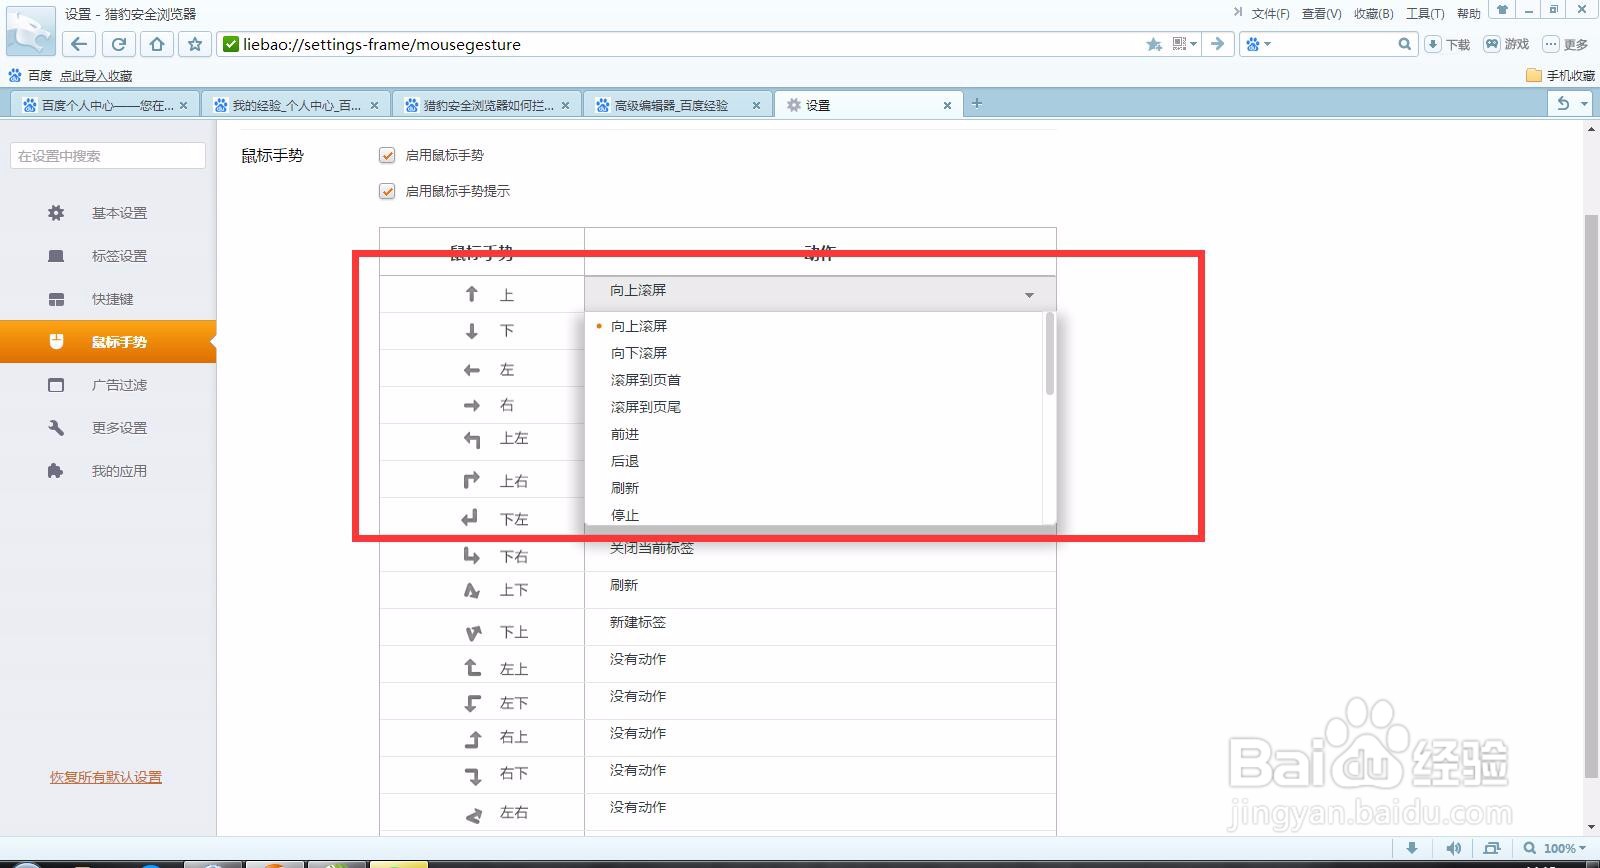The image size is (1600, 868).
Task: Click the page vertical scrollbar thumb
Action: point(1591,495)
